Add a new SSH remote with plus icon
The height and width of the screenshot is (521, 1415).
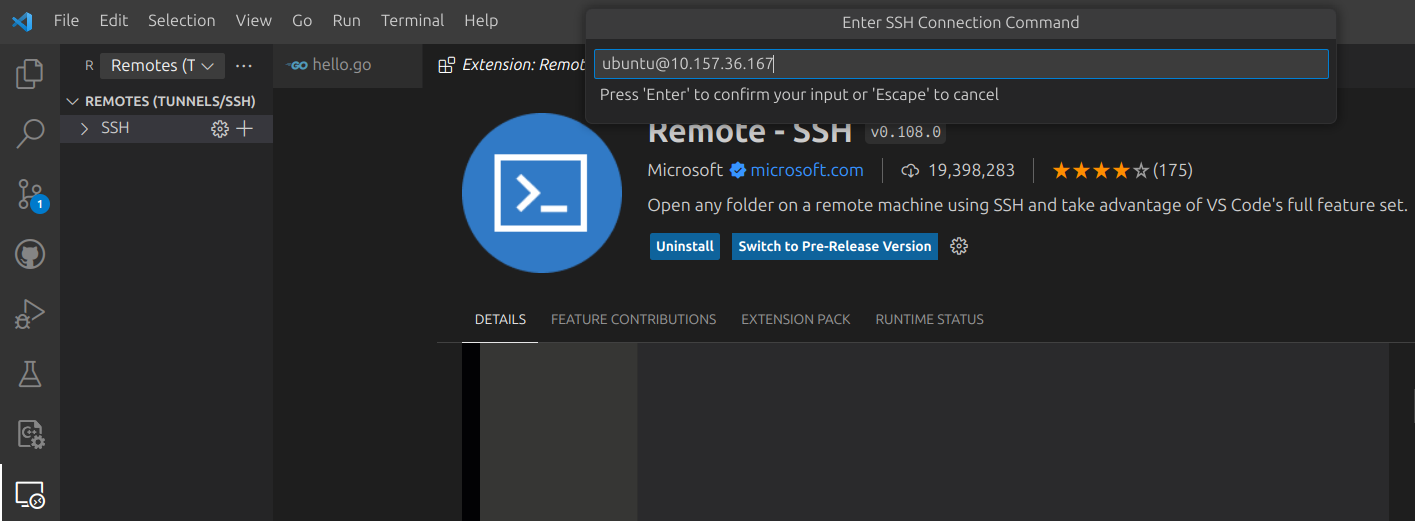point(244,129)
